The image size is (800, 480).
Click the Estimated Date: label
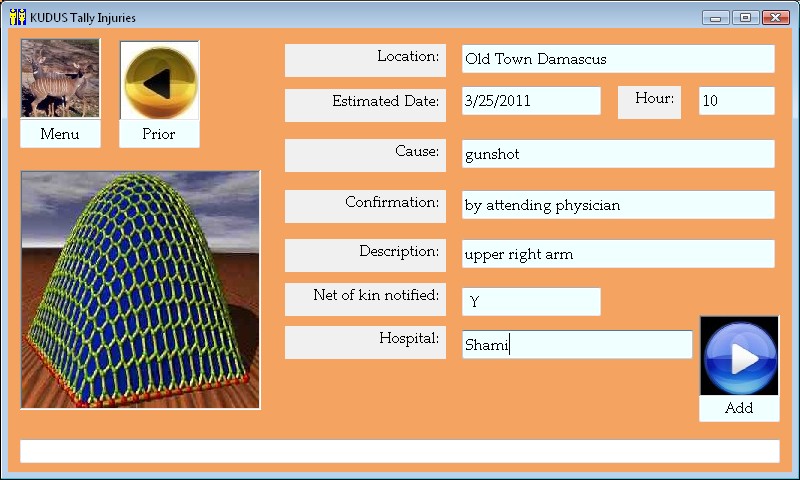point(365,105)
